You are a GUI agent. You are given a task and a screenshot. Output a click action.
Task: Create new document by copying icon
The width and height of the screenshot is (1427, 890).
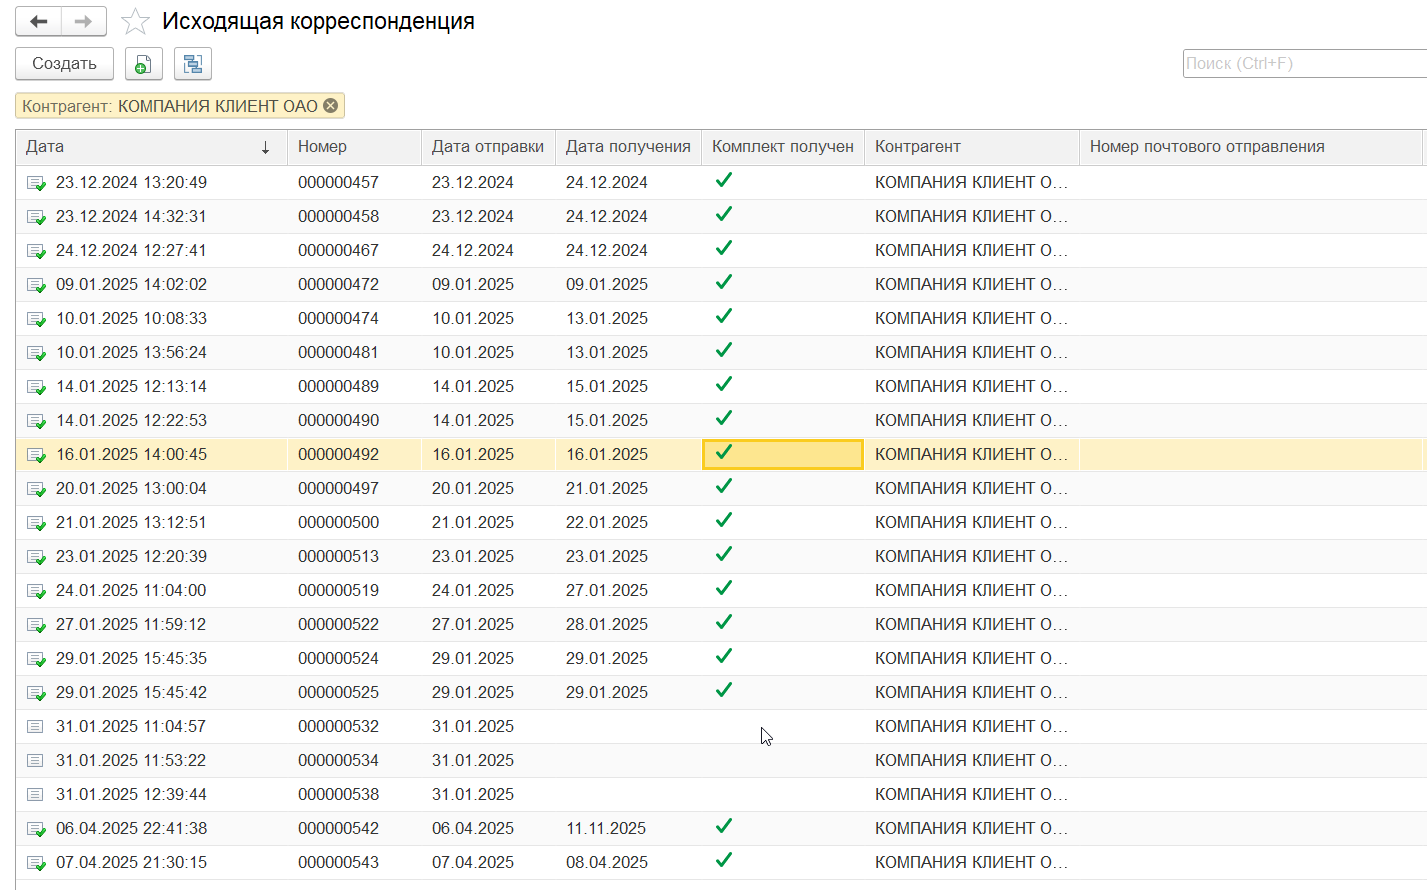pos(143,64)
